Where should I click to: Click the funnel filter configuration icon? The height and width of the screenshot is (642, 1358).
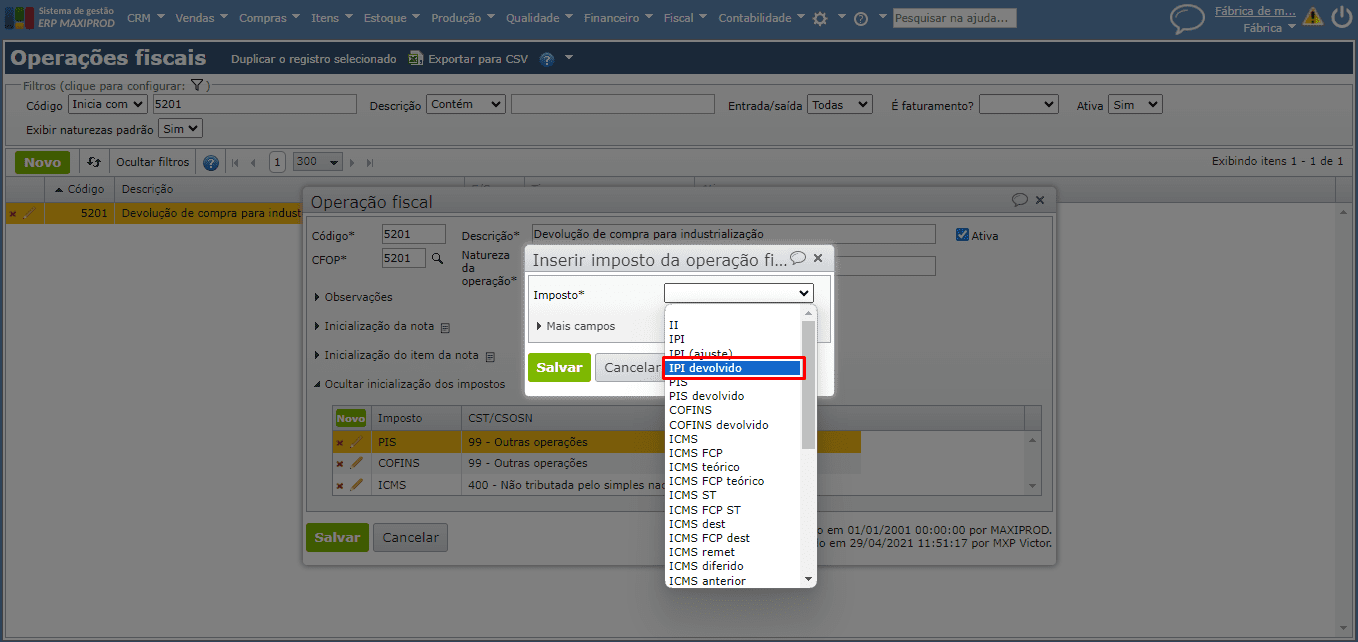tap(197, 86)
